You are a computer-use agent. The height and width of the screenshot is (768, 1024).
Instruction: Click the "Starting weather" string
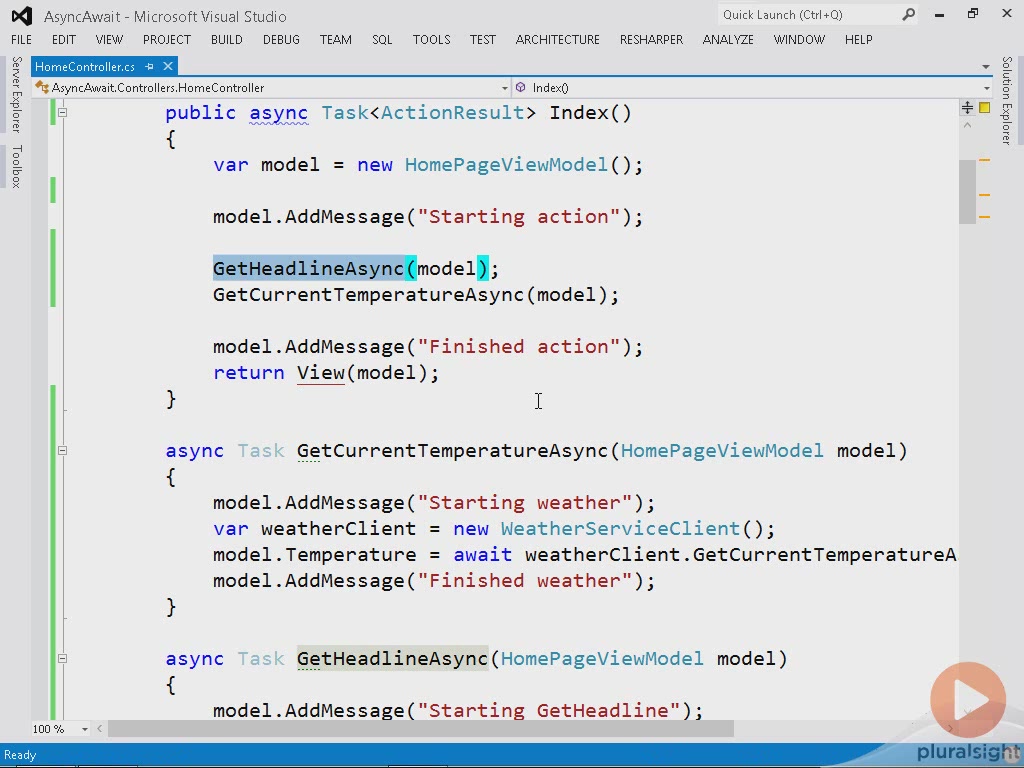(x=524, y=503)
